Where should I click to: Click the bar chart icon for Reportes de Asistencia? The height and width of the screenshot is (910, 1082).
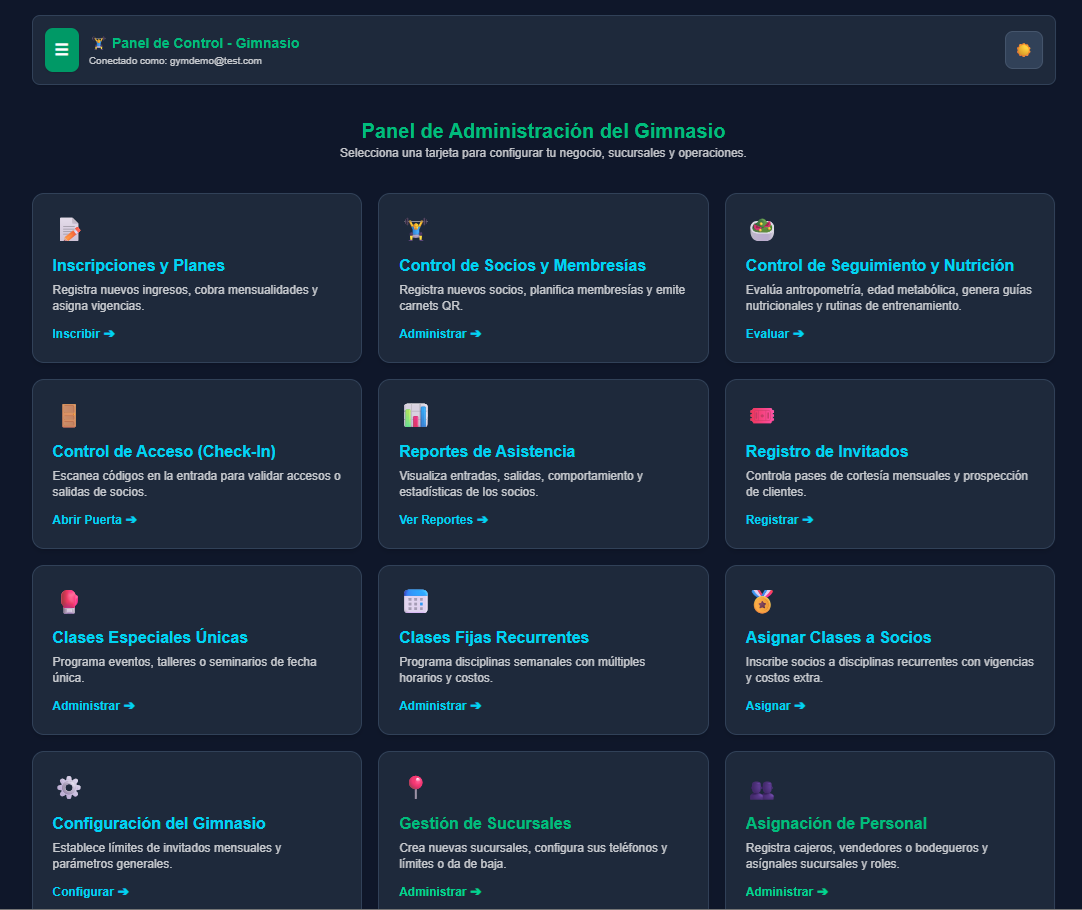(x=415, y=415)
